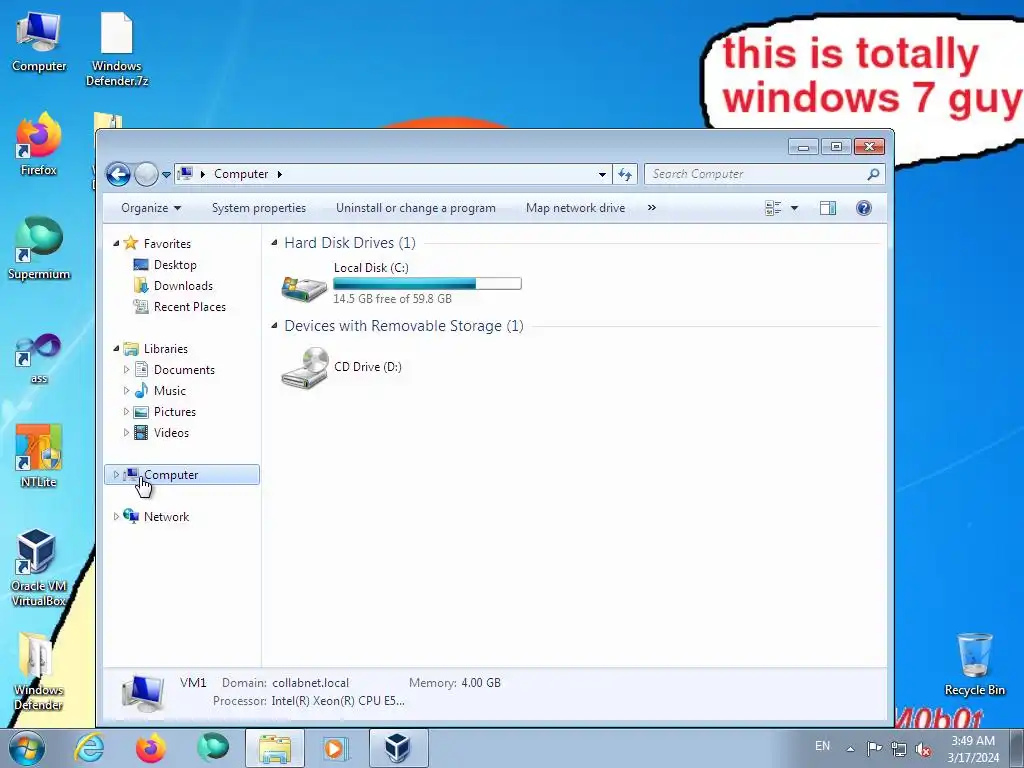Open Windows Media Player taskbar icon
Viewport: 1024px width, 768px height.
pos(336,748)
